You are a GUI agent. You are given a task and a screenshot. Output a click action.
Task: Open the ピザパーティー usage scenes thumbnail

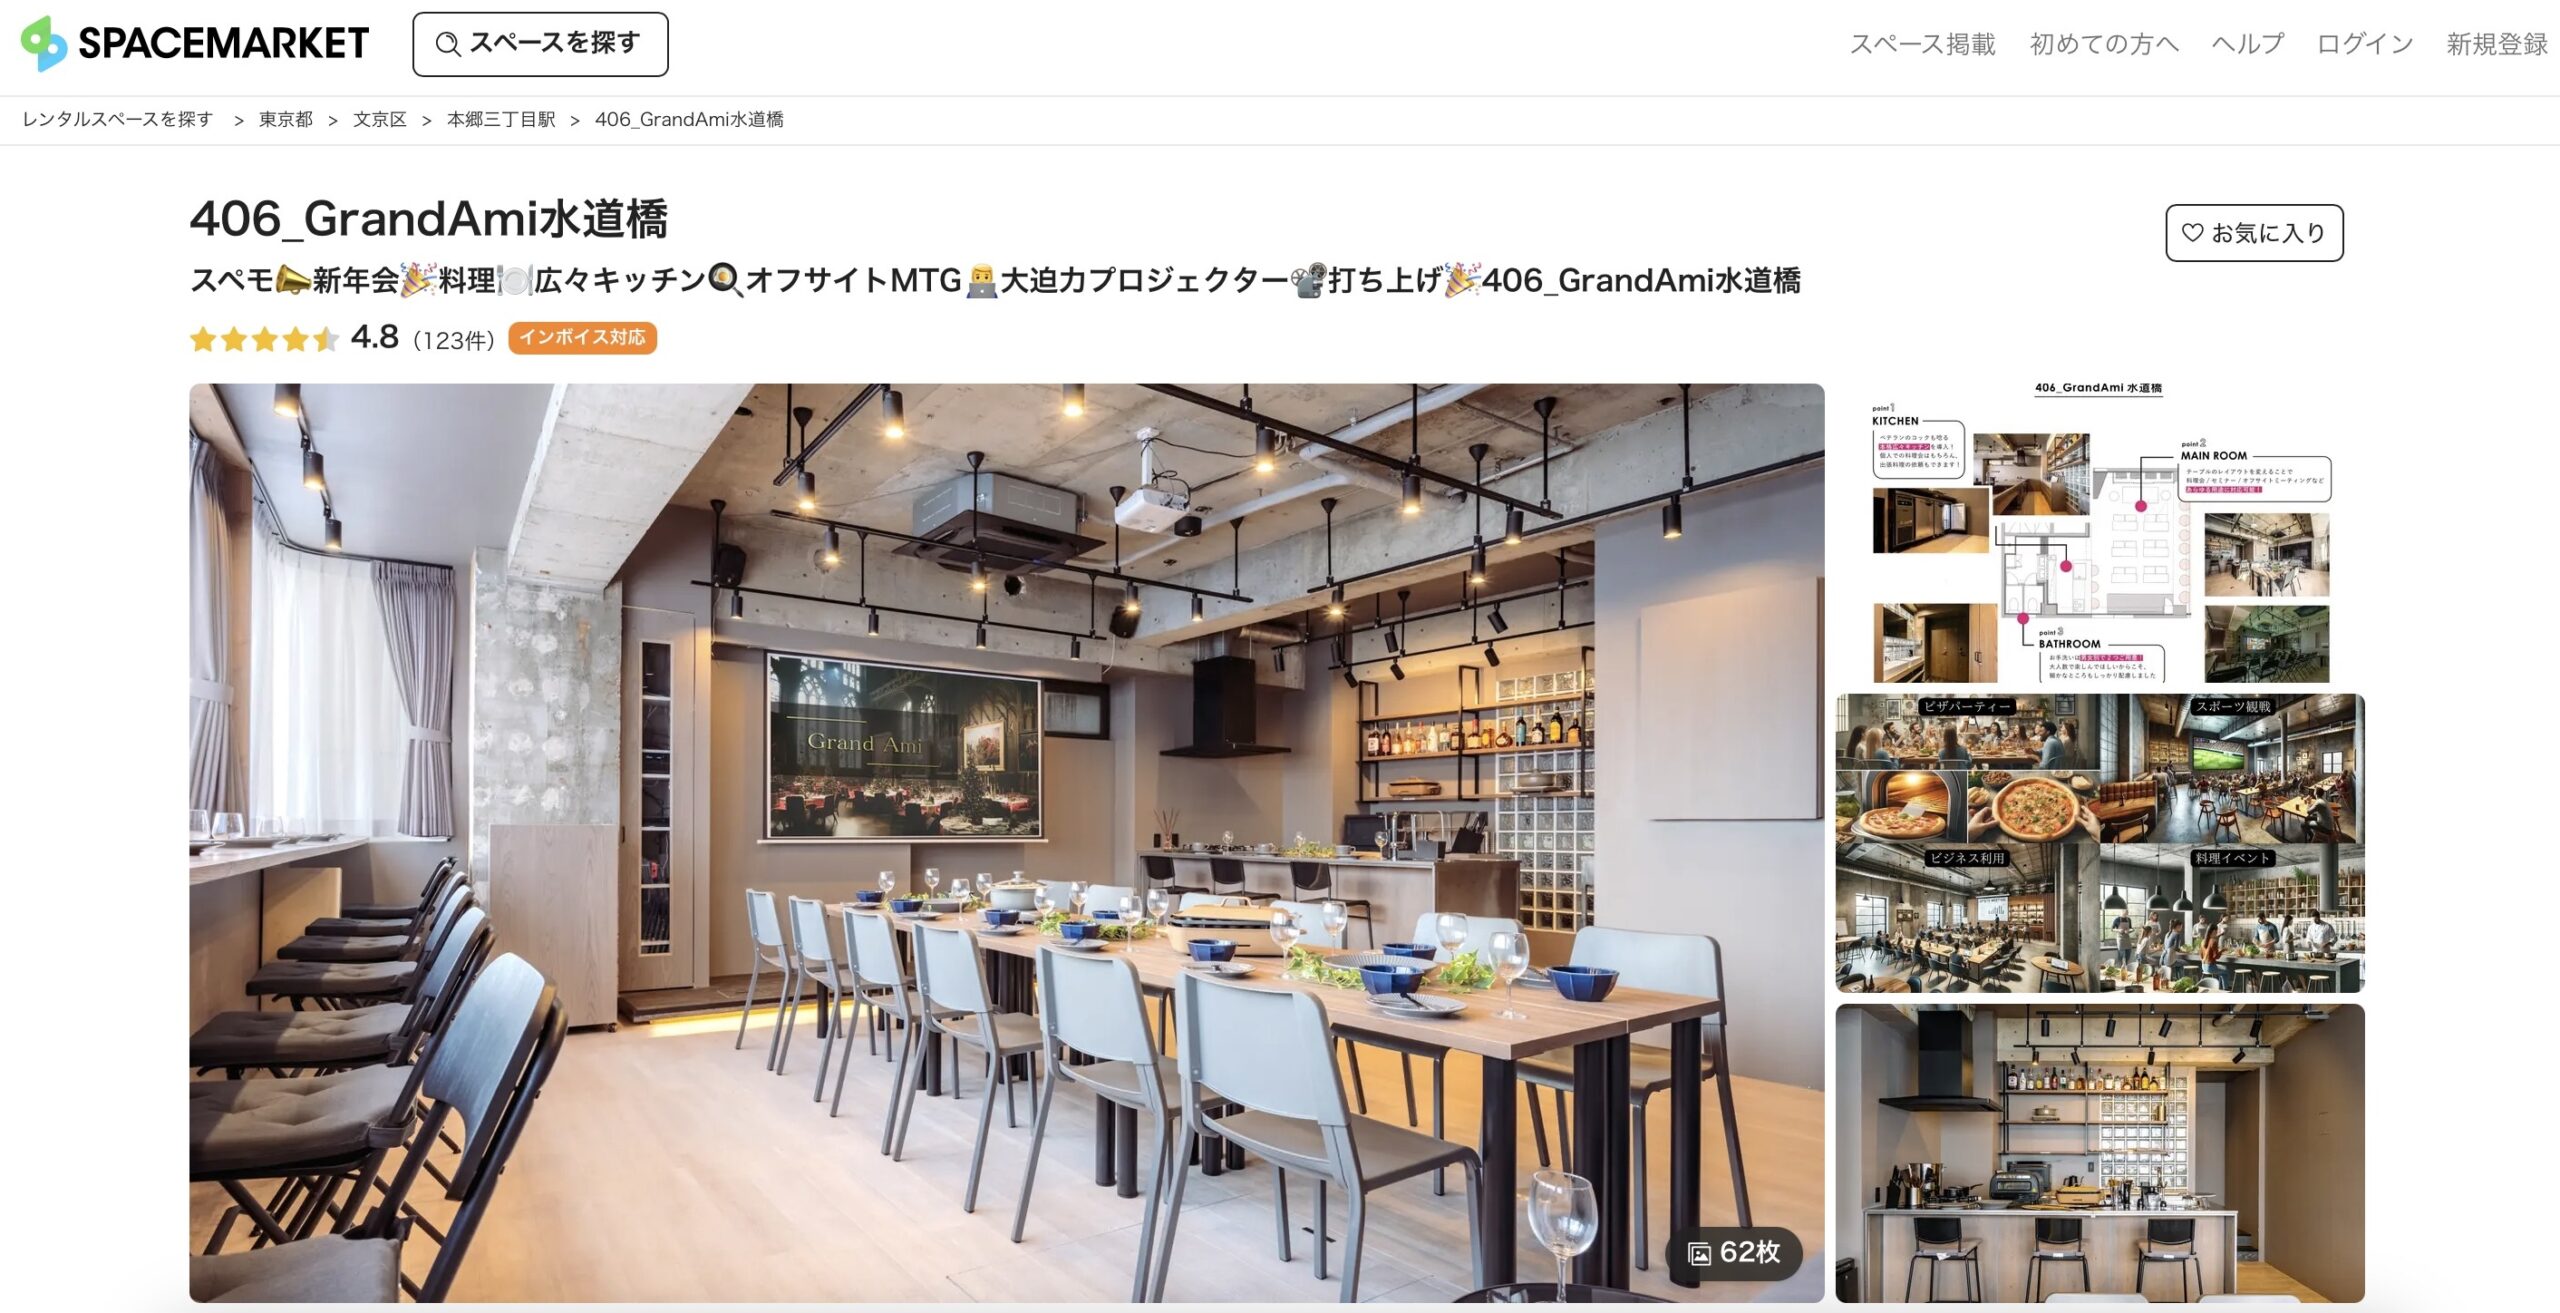click(x=2100, y=843)
